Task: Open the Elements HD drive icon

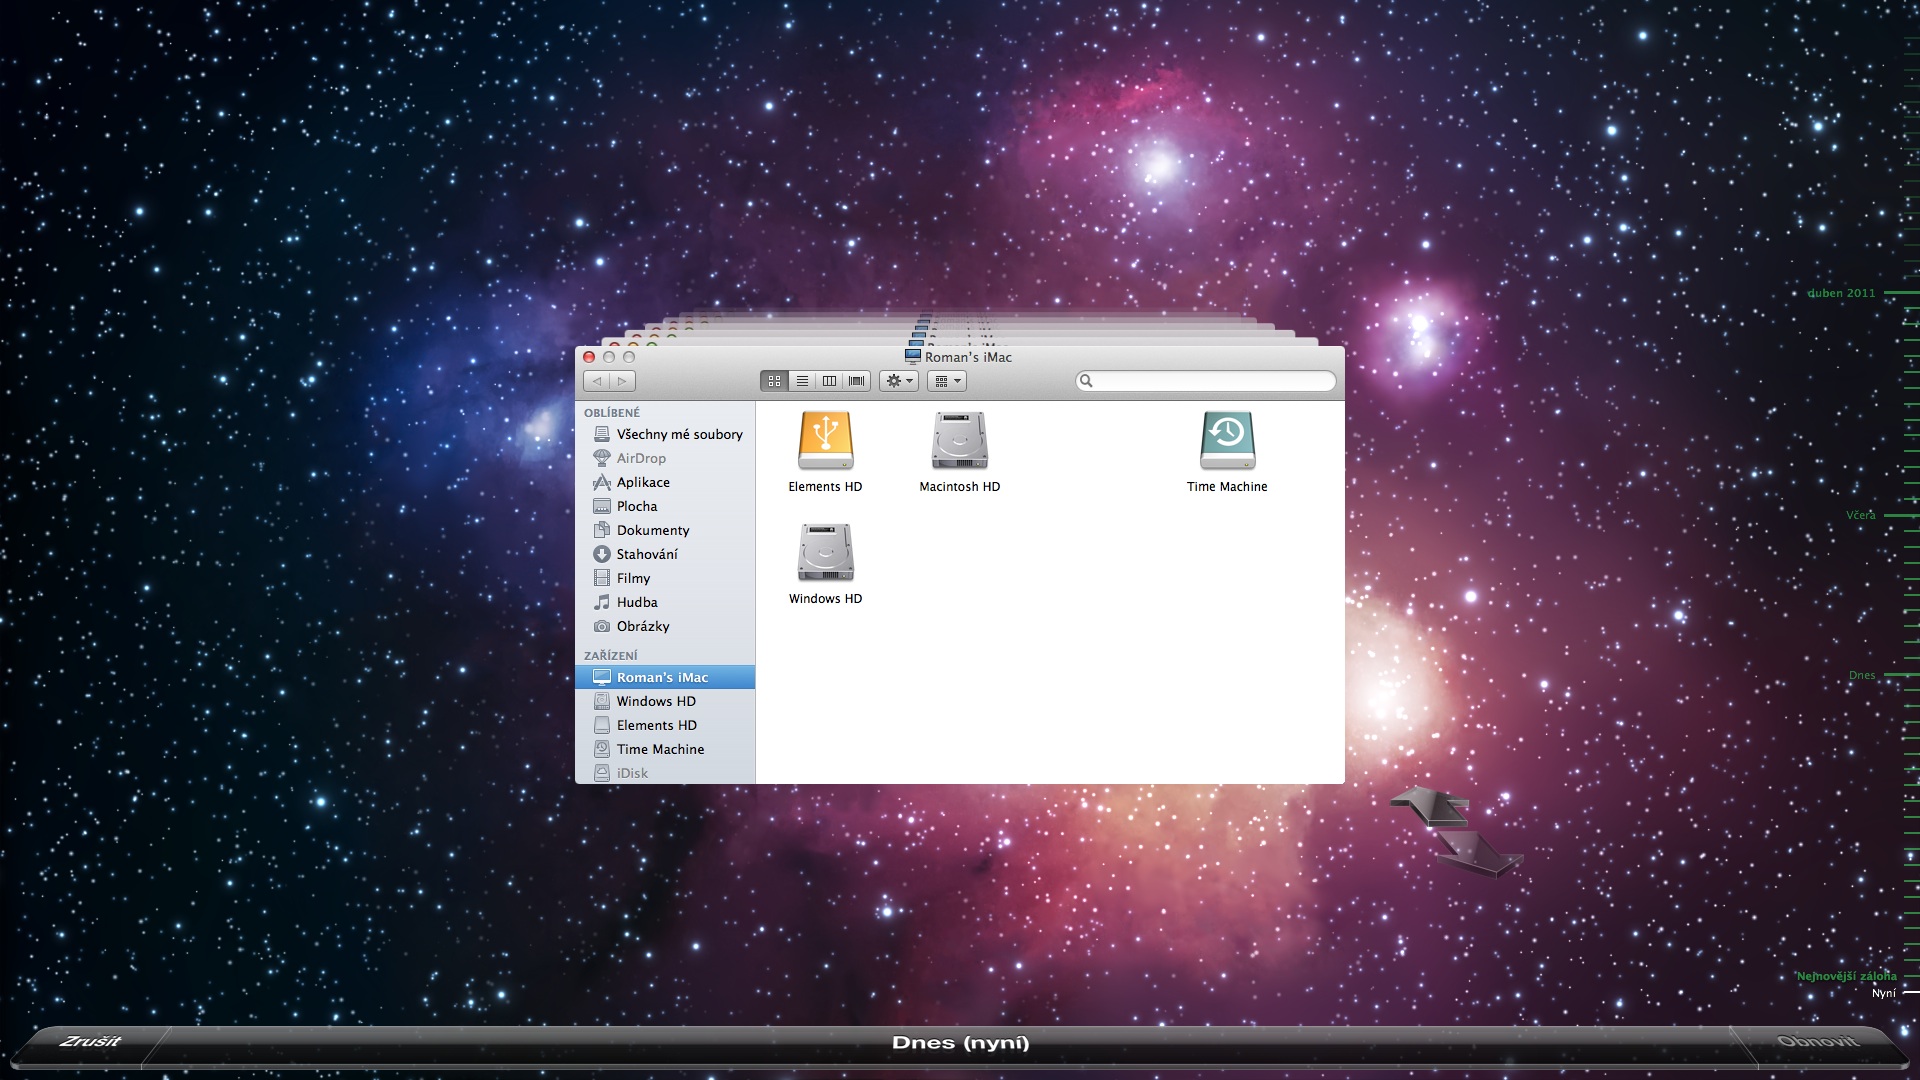Action: [825, 441]
